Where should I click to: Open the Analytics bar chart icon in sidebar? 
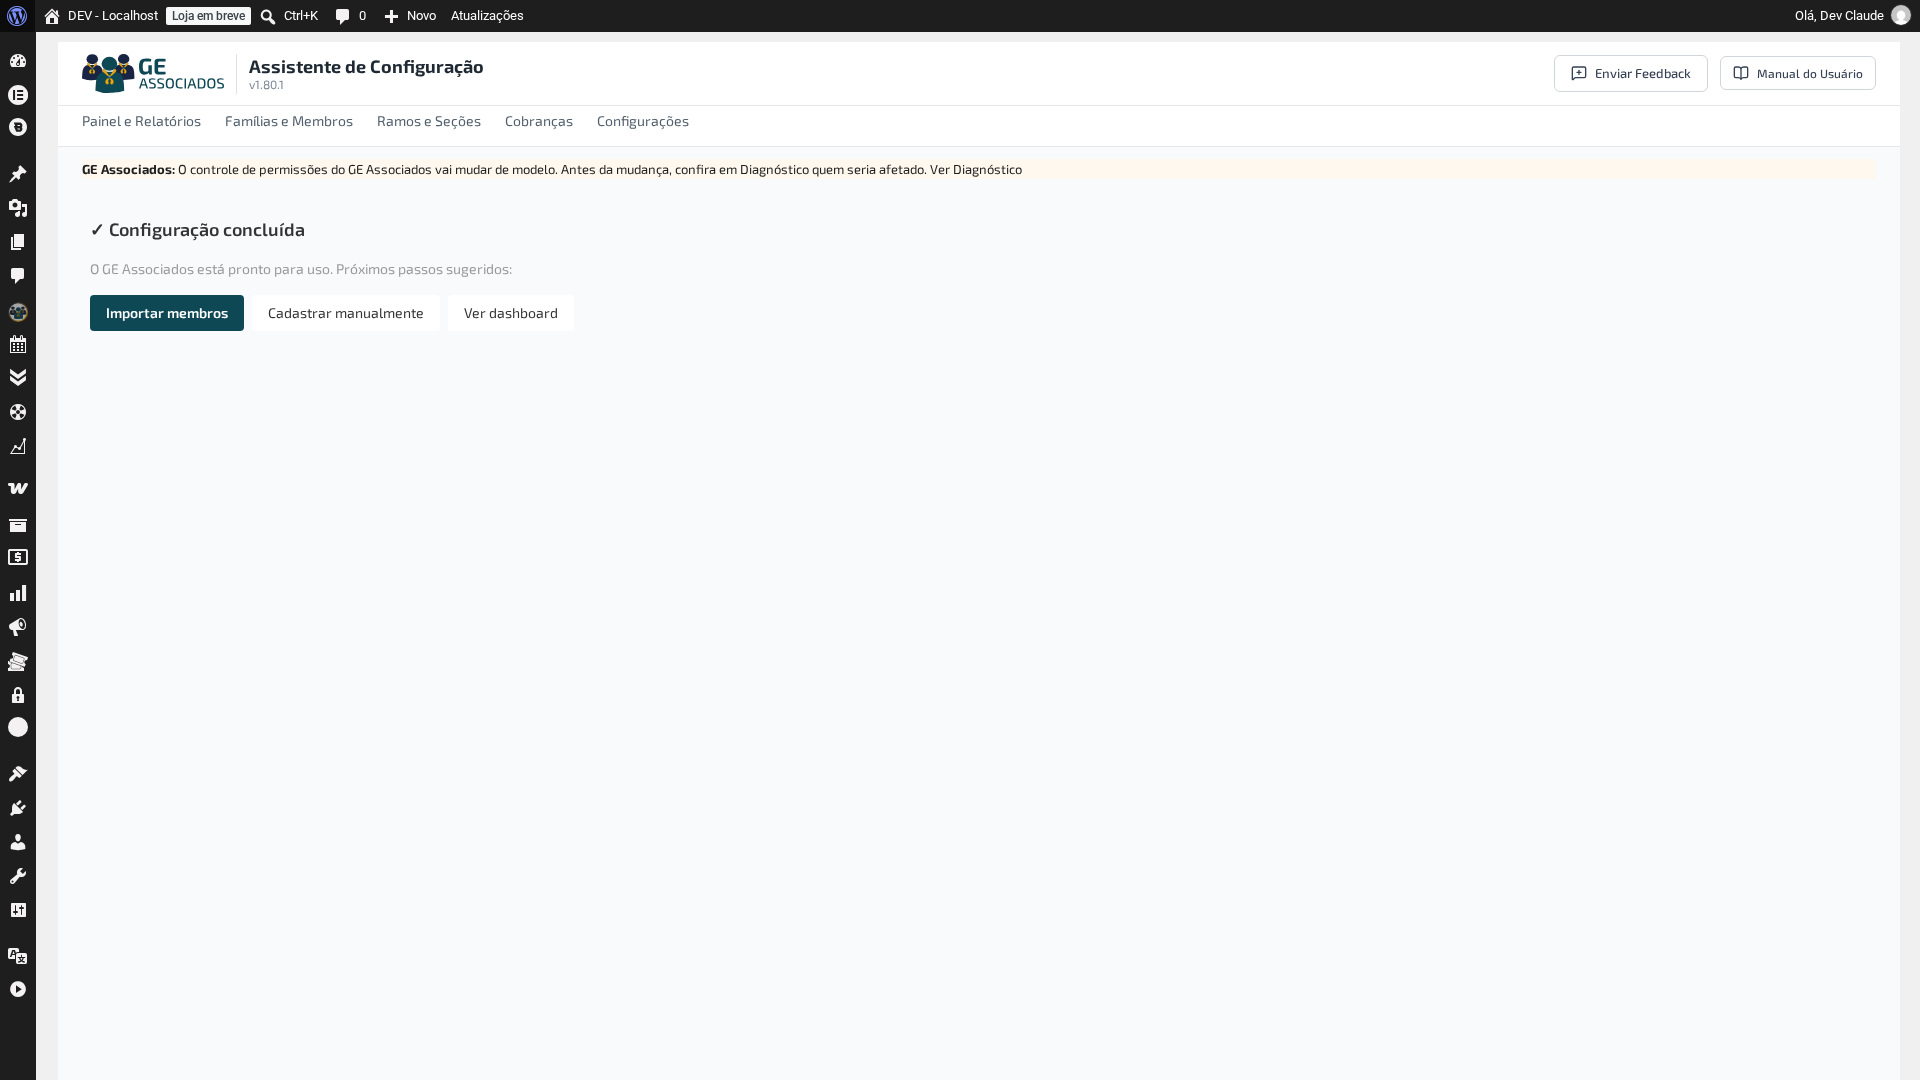click(x=18, y=593)
